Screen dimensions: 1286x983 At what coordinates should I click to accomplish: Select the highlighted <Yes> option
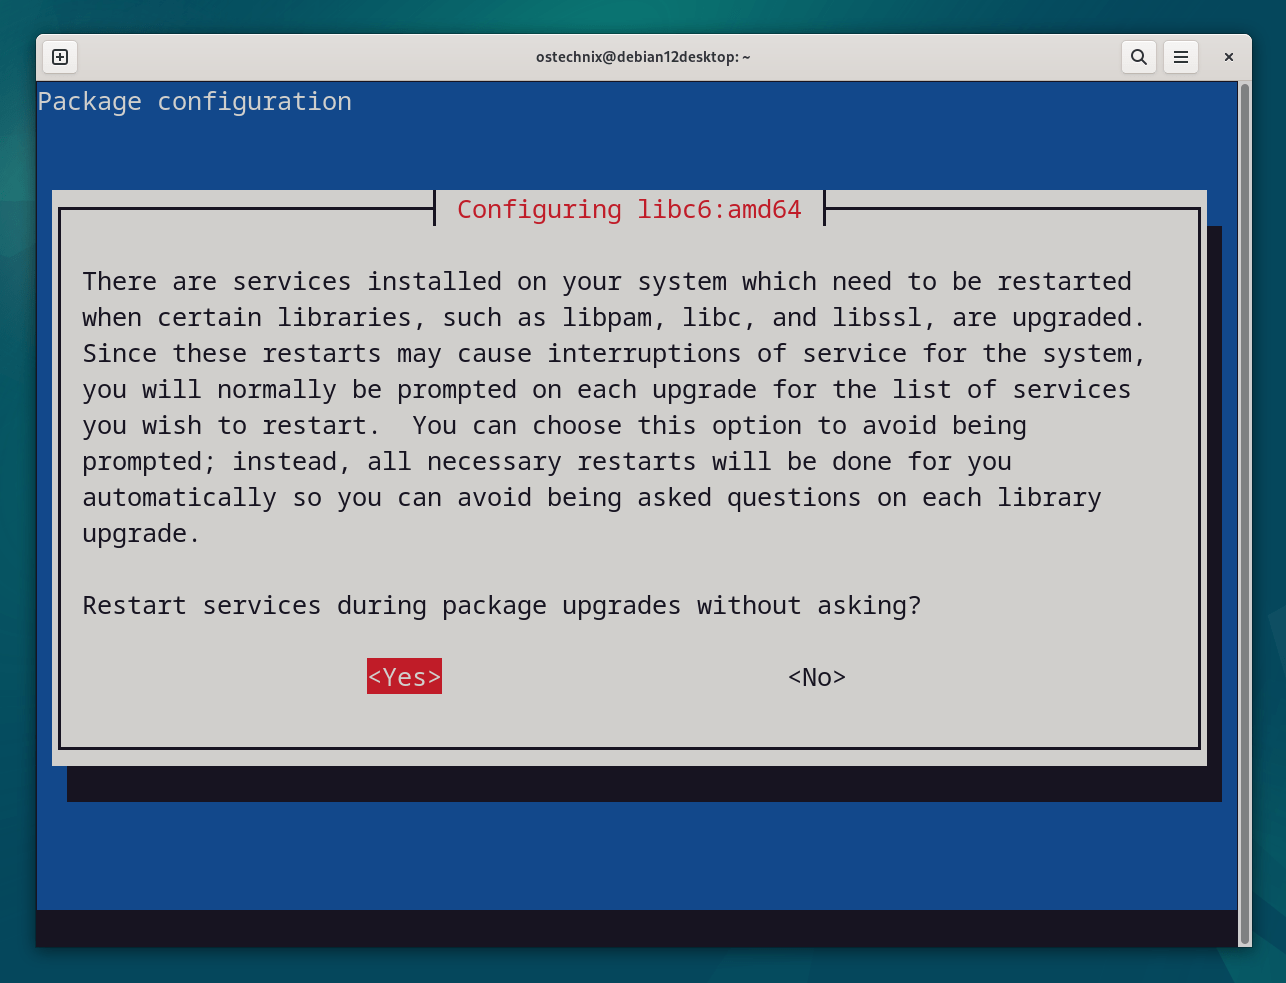[404, 677]
